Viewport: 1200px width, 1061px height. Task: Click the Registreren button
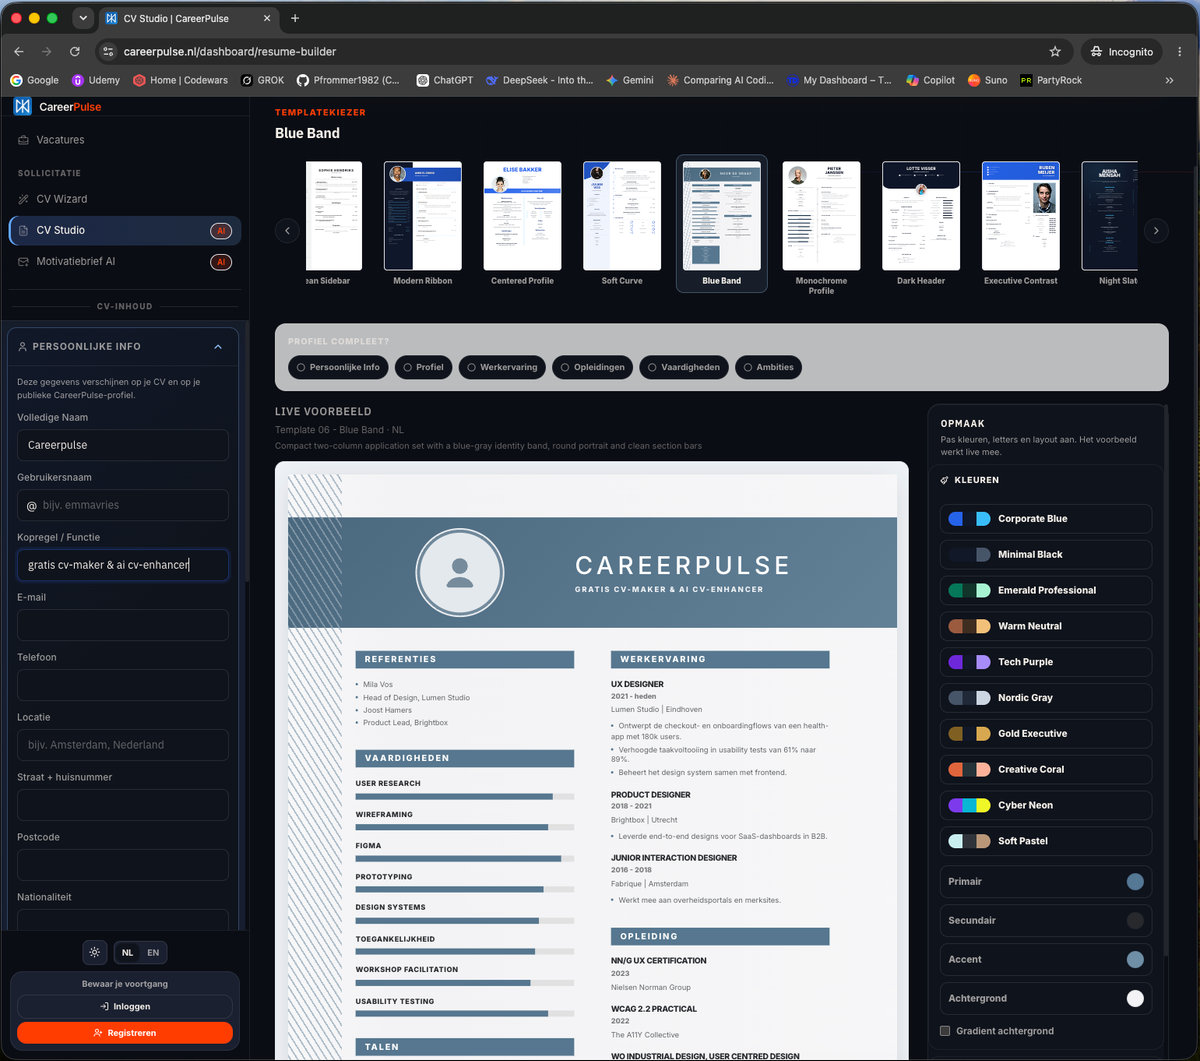click(x=125, y=1033)
